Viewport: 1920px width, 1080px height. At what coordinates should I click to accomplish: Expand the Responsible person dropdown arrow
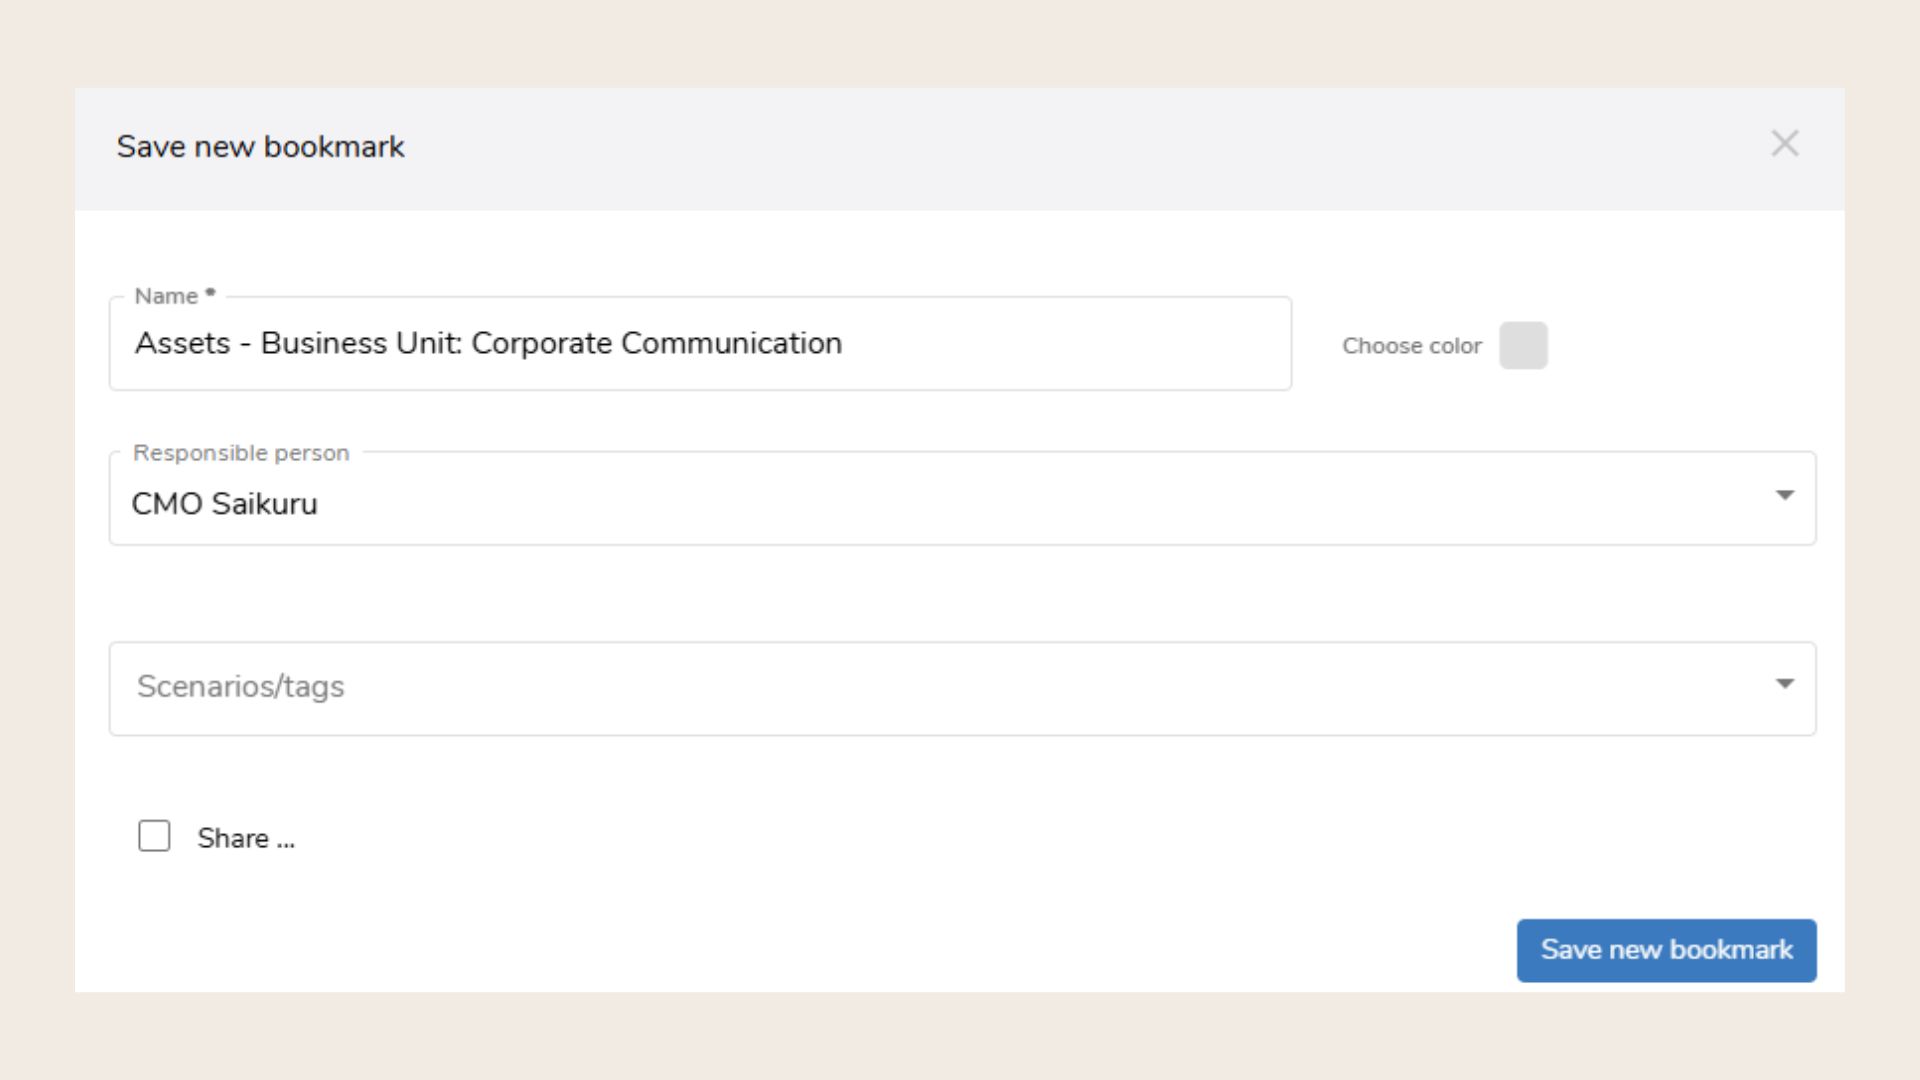[x=1784, y=495]
